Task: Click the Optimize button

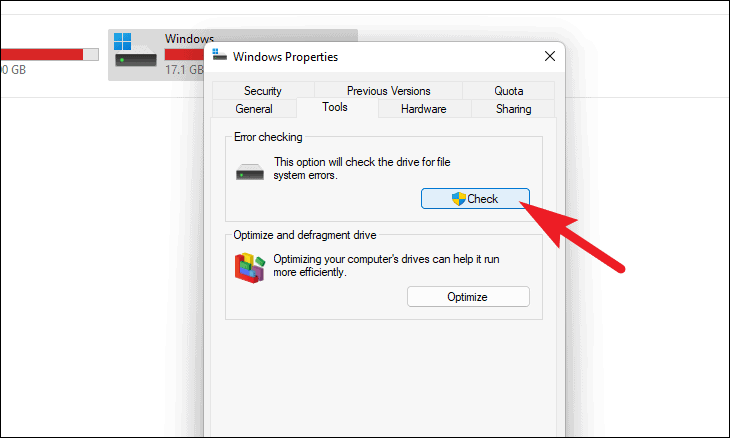Action: pos(468,297)
